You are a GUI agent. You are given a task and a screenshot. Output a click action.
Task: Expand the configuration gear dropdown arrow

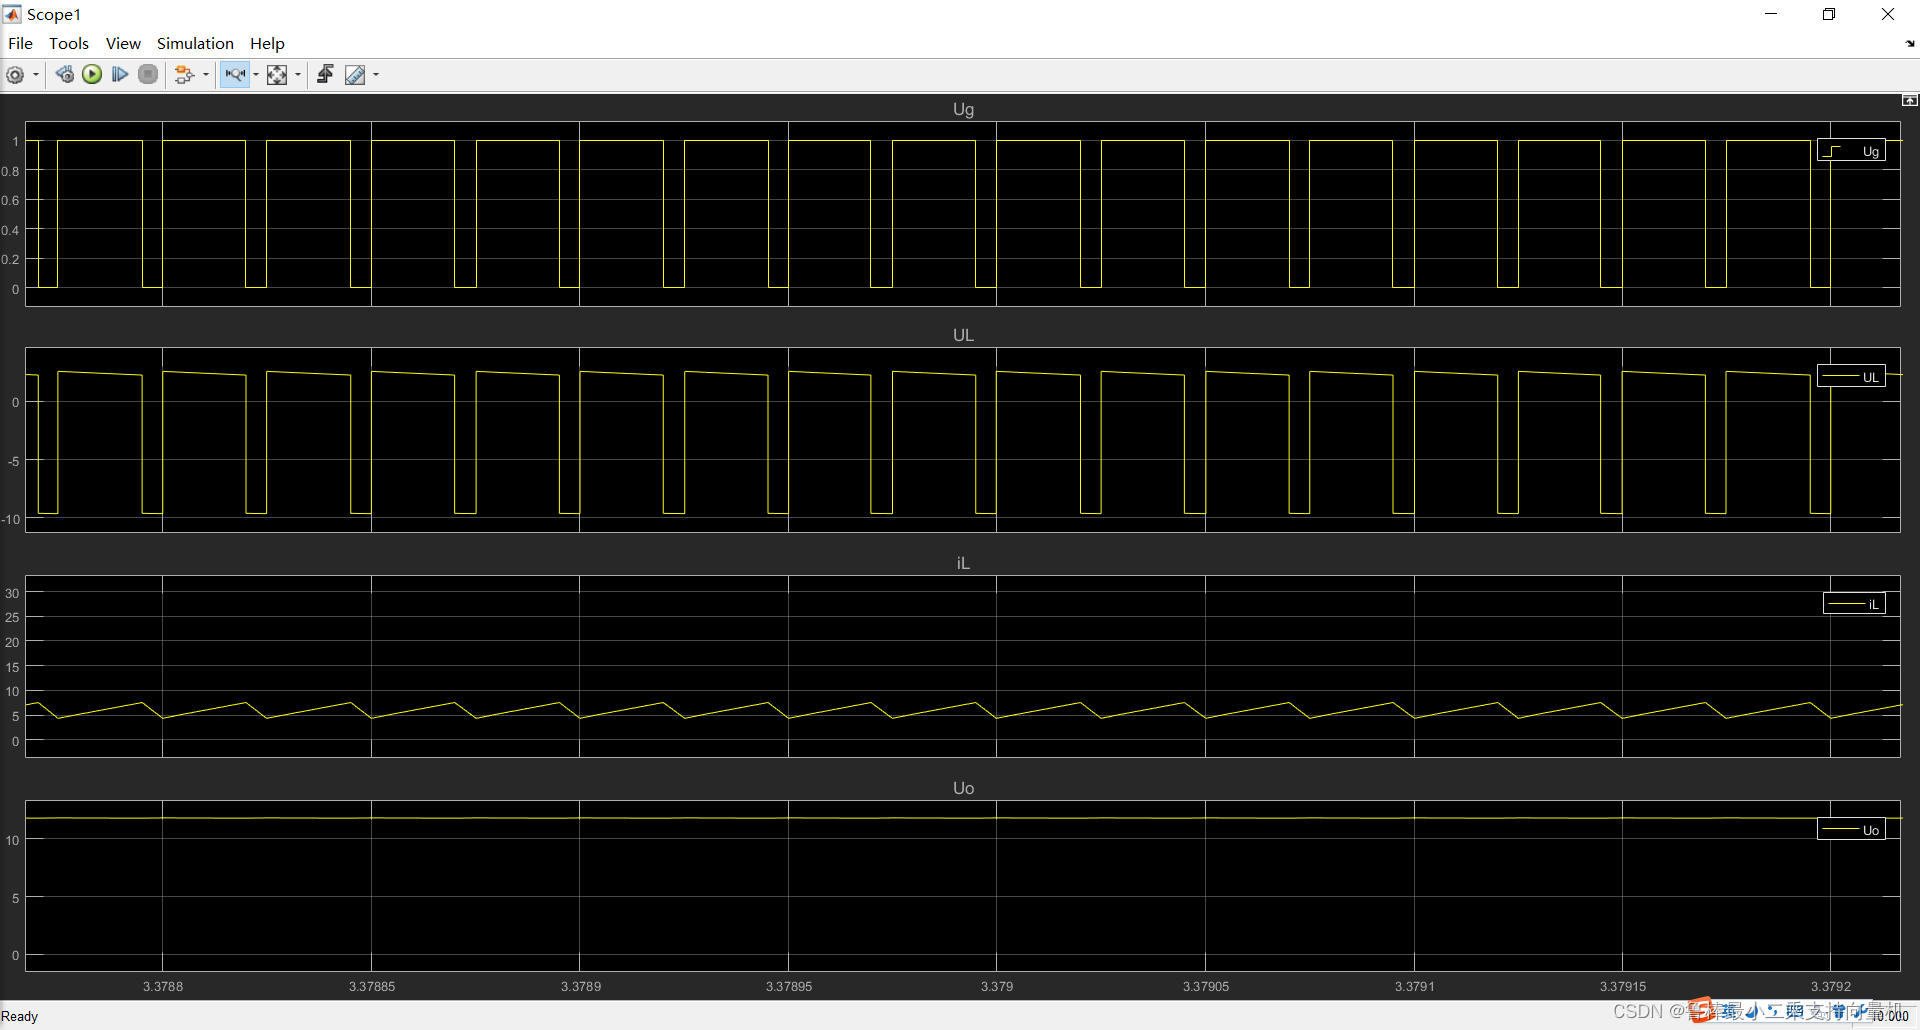(36, 75)
